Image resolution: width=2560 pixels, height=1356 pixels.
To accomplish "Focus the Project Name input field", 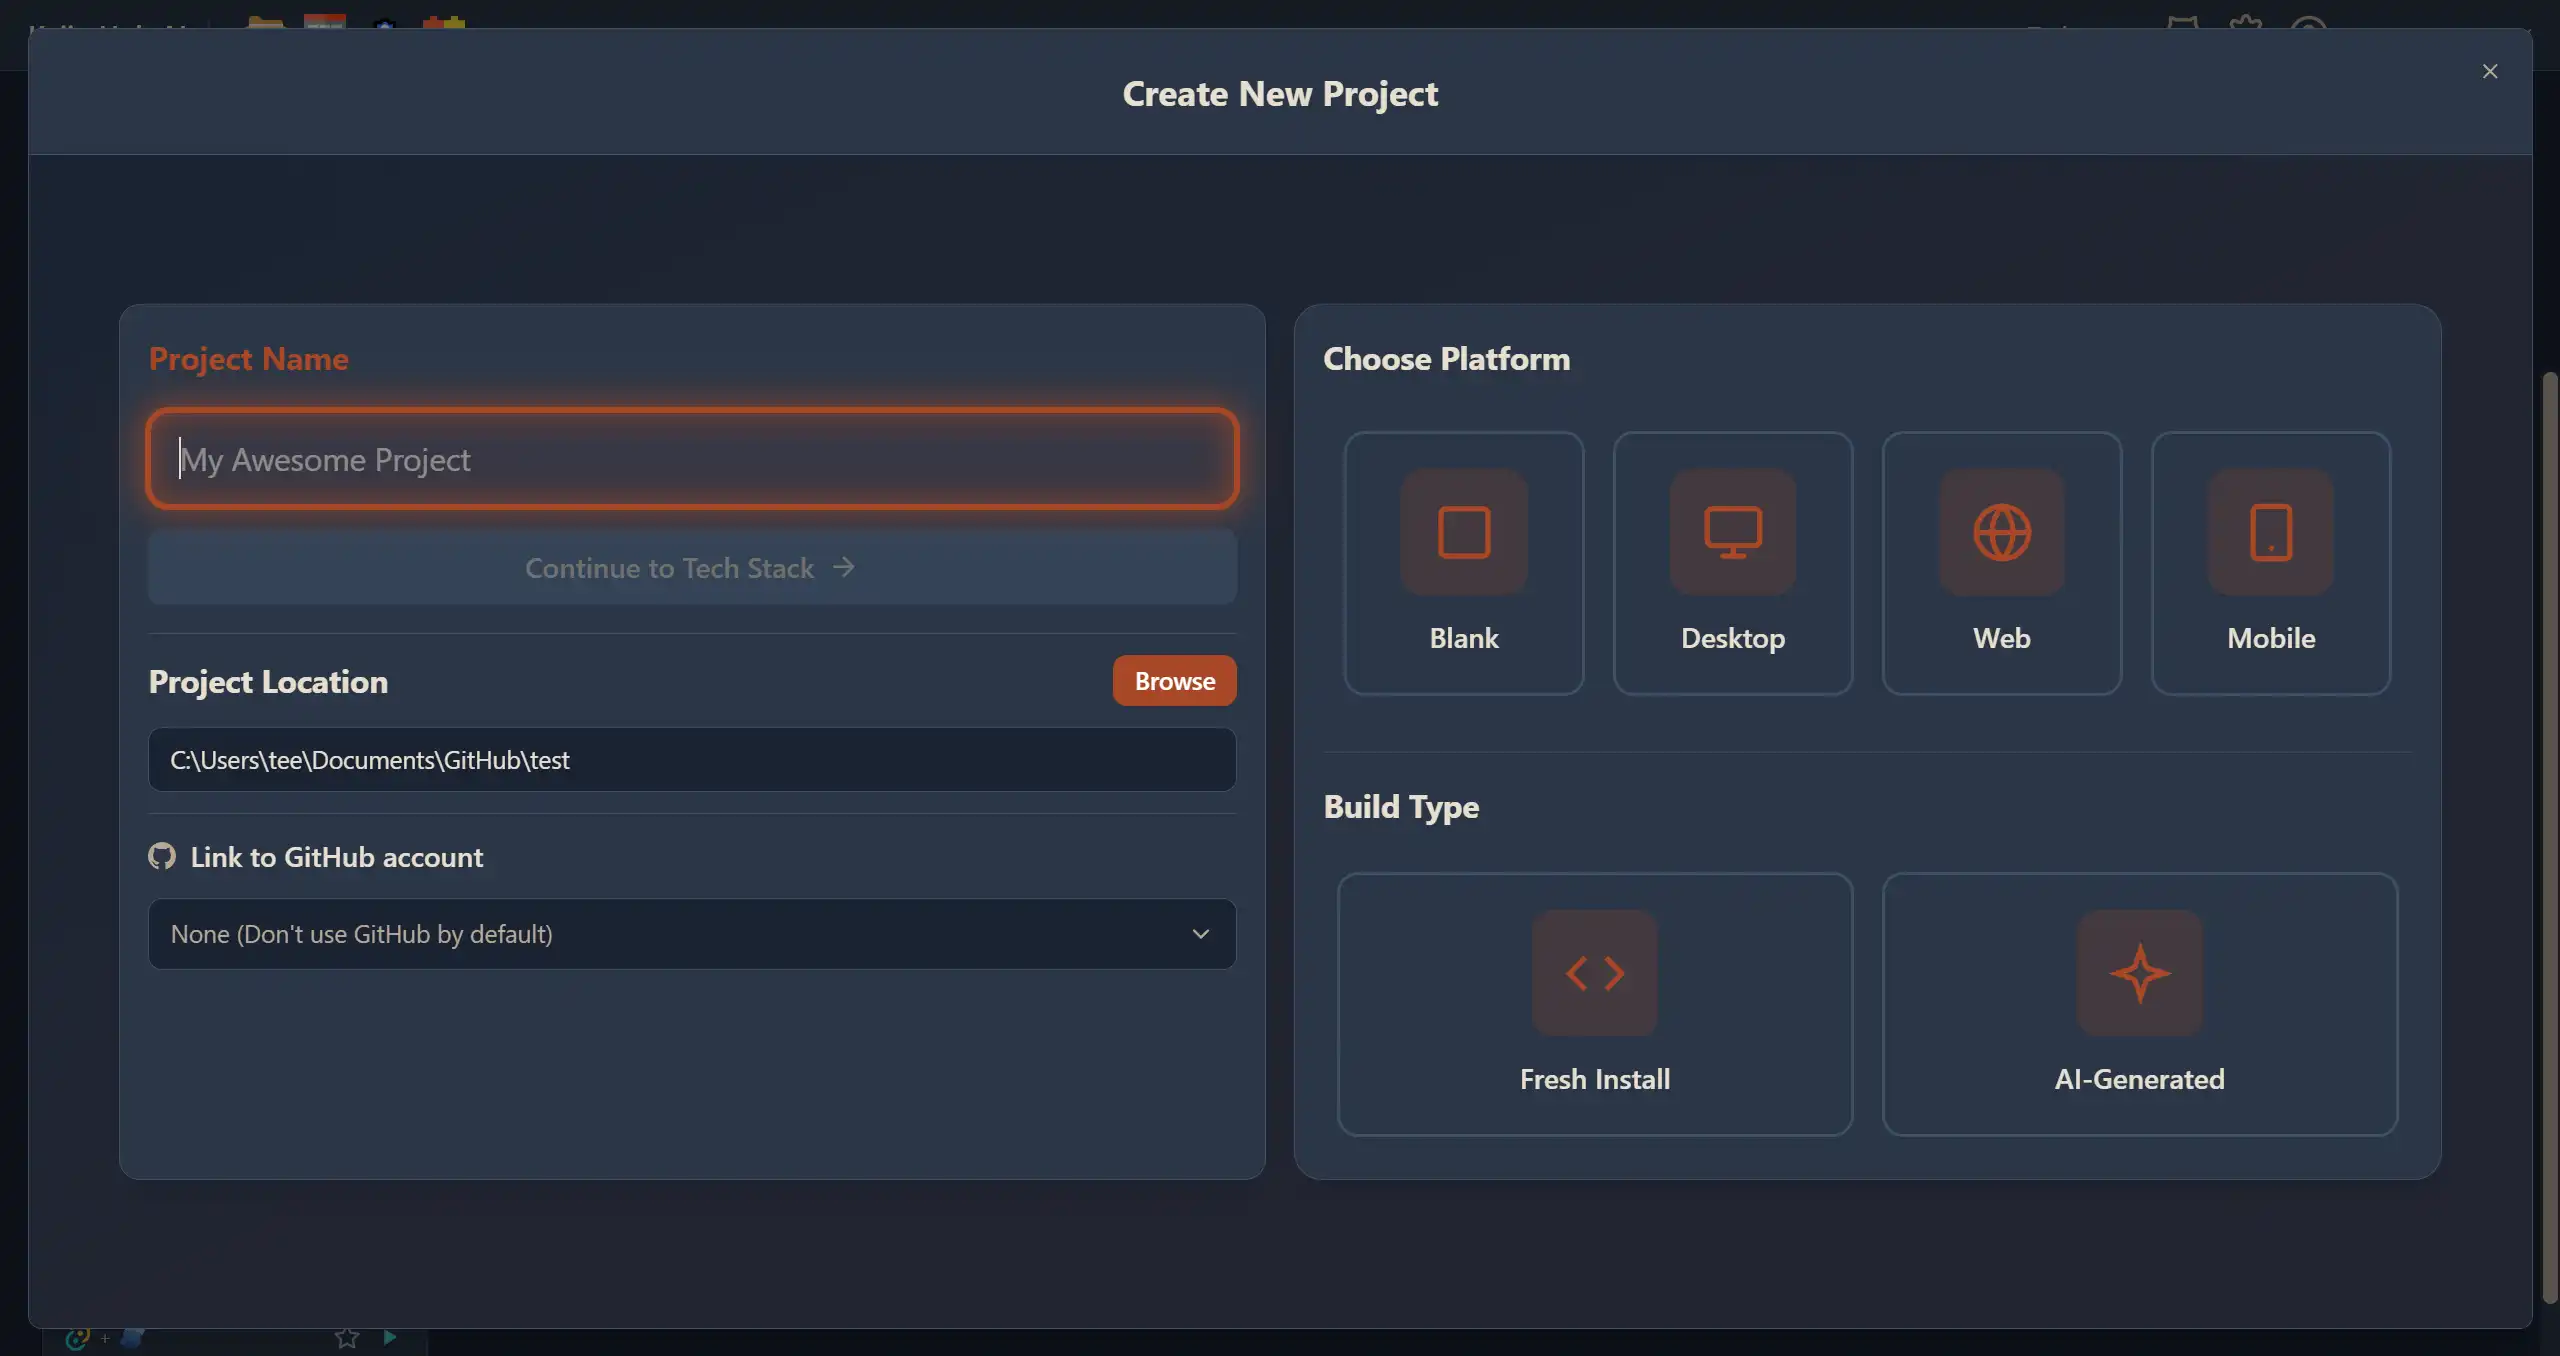I will click(x=692, y=459).
